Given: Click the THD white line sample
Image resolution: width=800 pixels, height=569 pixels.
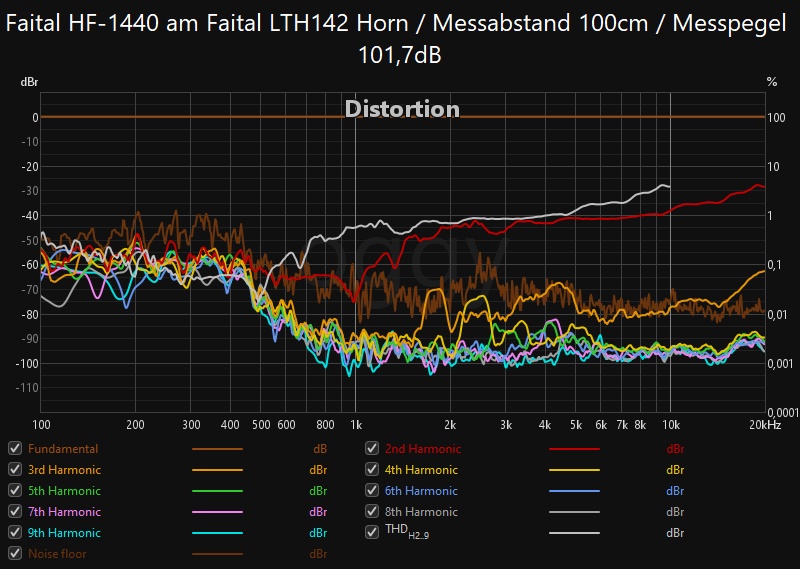Looking at the screenshot, I should pos(574,533).
